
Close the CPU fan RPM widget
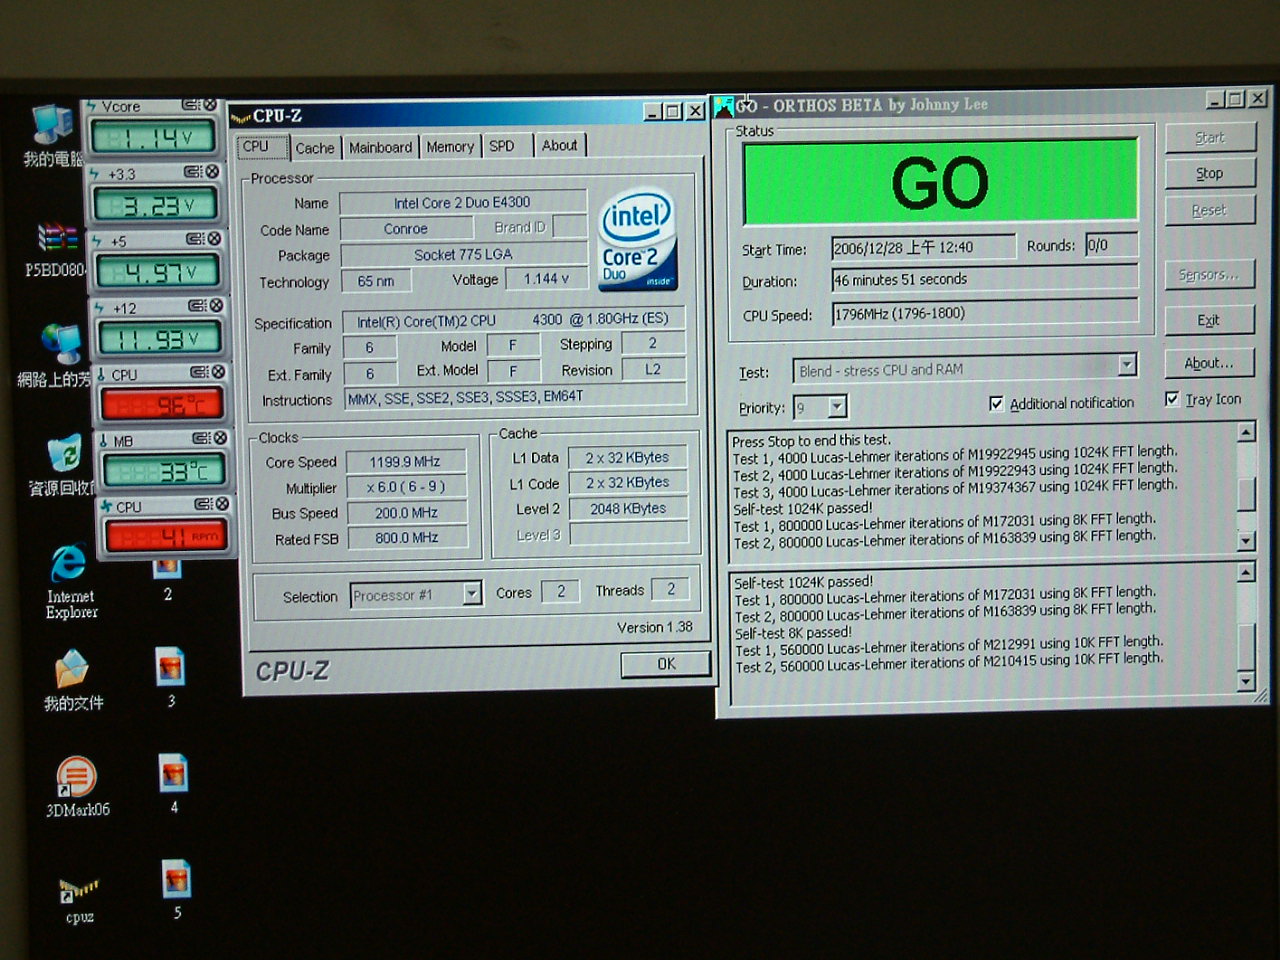tap(222, 504)
